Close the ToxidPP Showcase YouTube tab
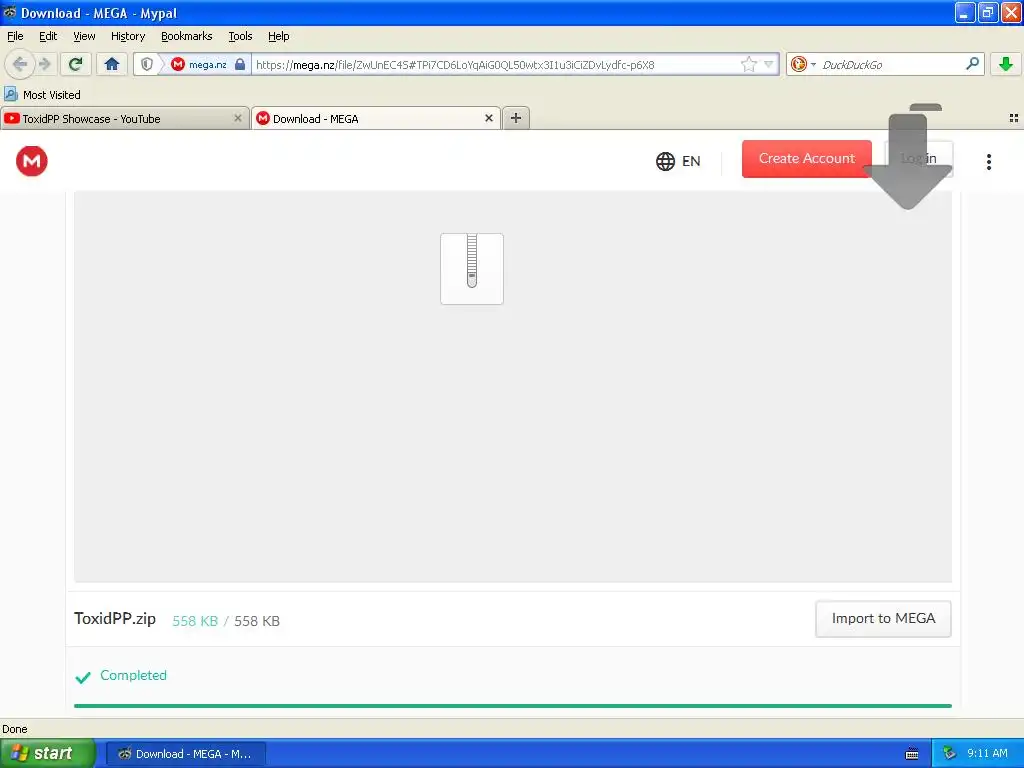Viewport: 1024px width, 768px height. [x=238, y=118]
